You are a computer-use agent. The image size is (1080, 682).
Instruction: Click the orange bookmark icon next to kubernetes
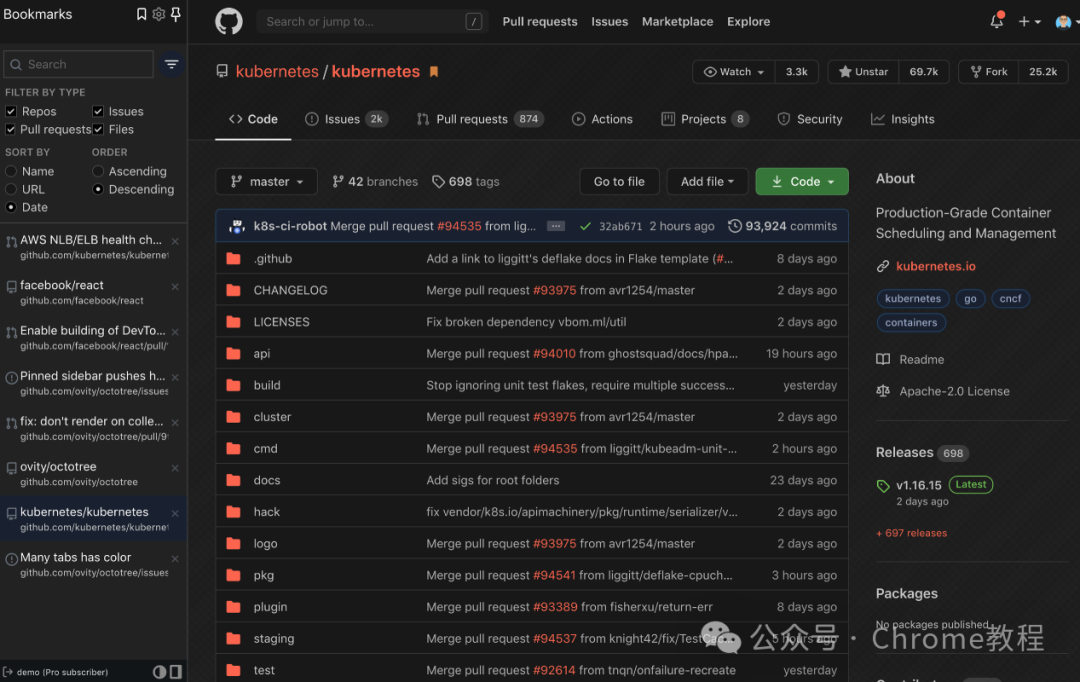coord(434,72)
